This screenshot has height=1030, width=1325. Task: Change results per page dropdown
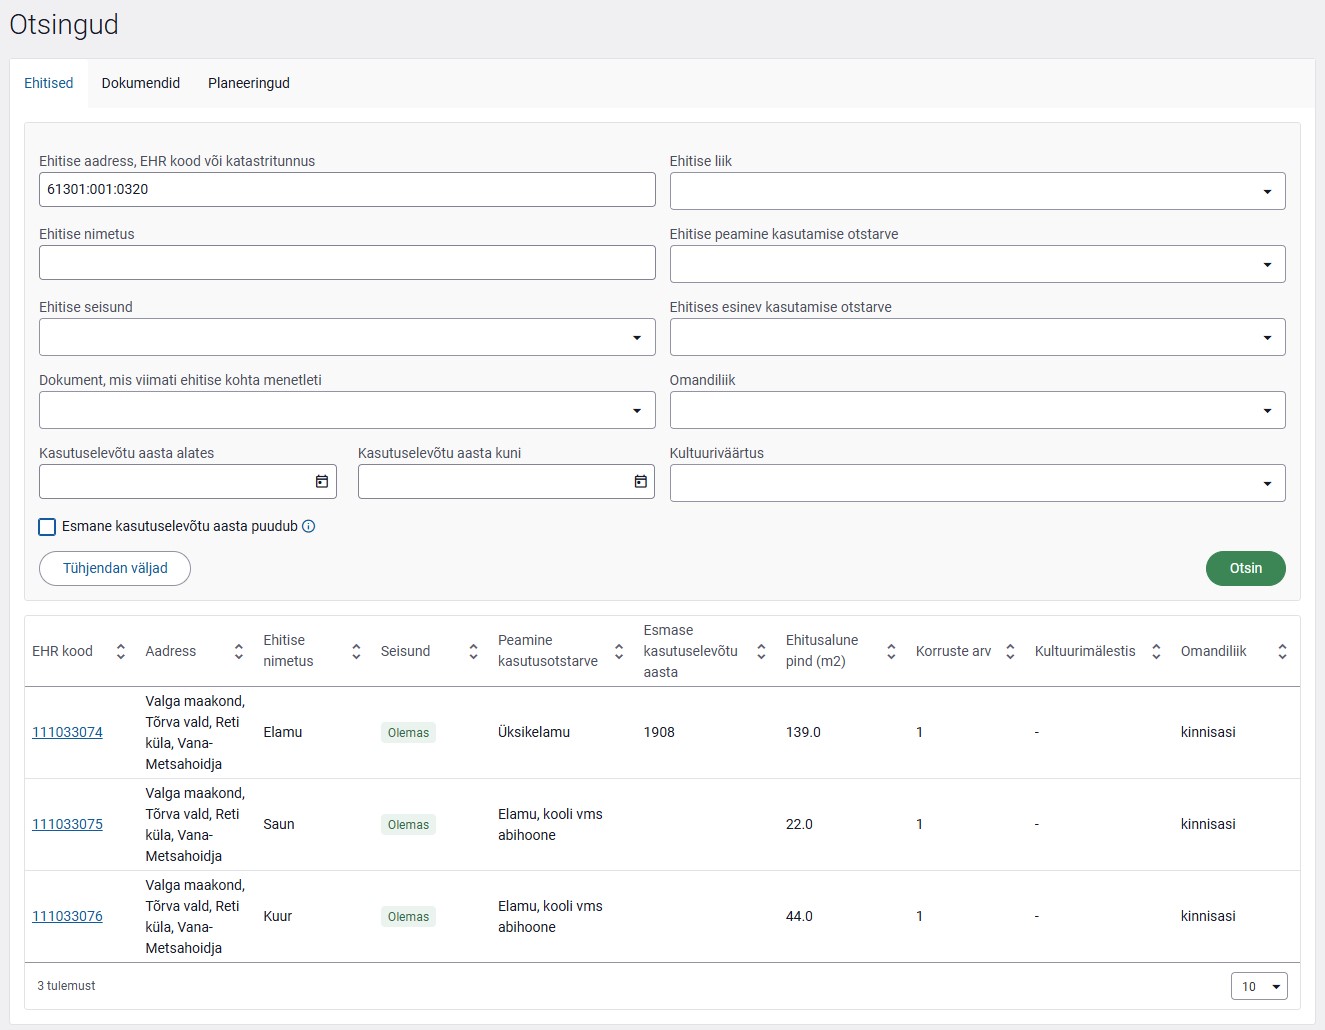1259,986
